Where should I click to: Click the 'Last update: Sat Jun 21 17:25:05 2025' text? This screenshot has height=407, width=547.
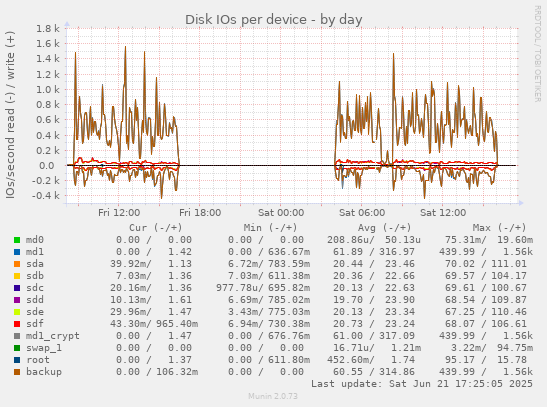[x=422, y=384]
